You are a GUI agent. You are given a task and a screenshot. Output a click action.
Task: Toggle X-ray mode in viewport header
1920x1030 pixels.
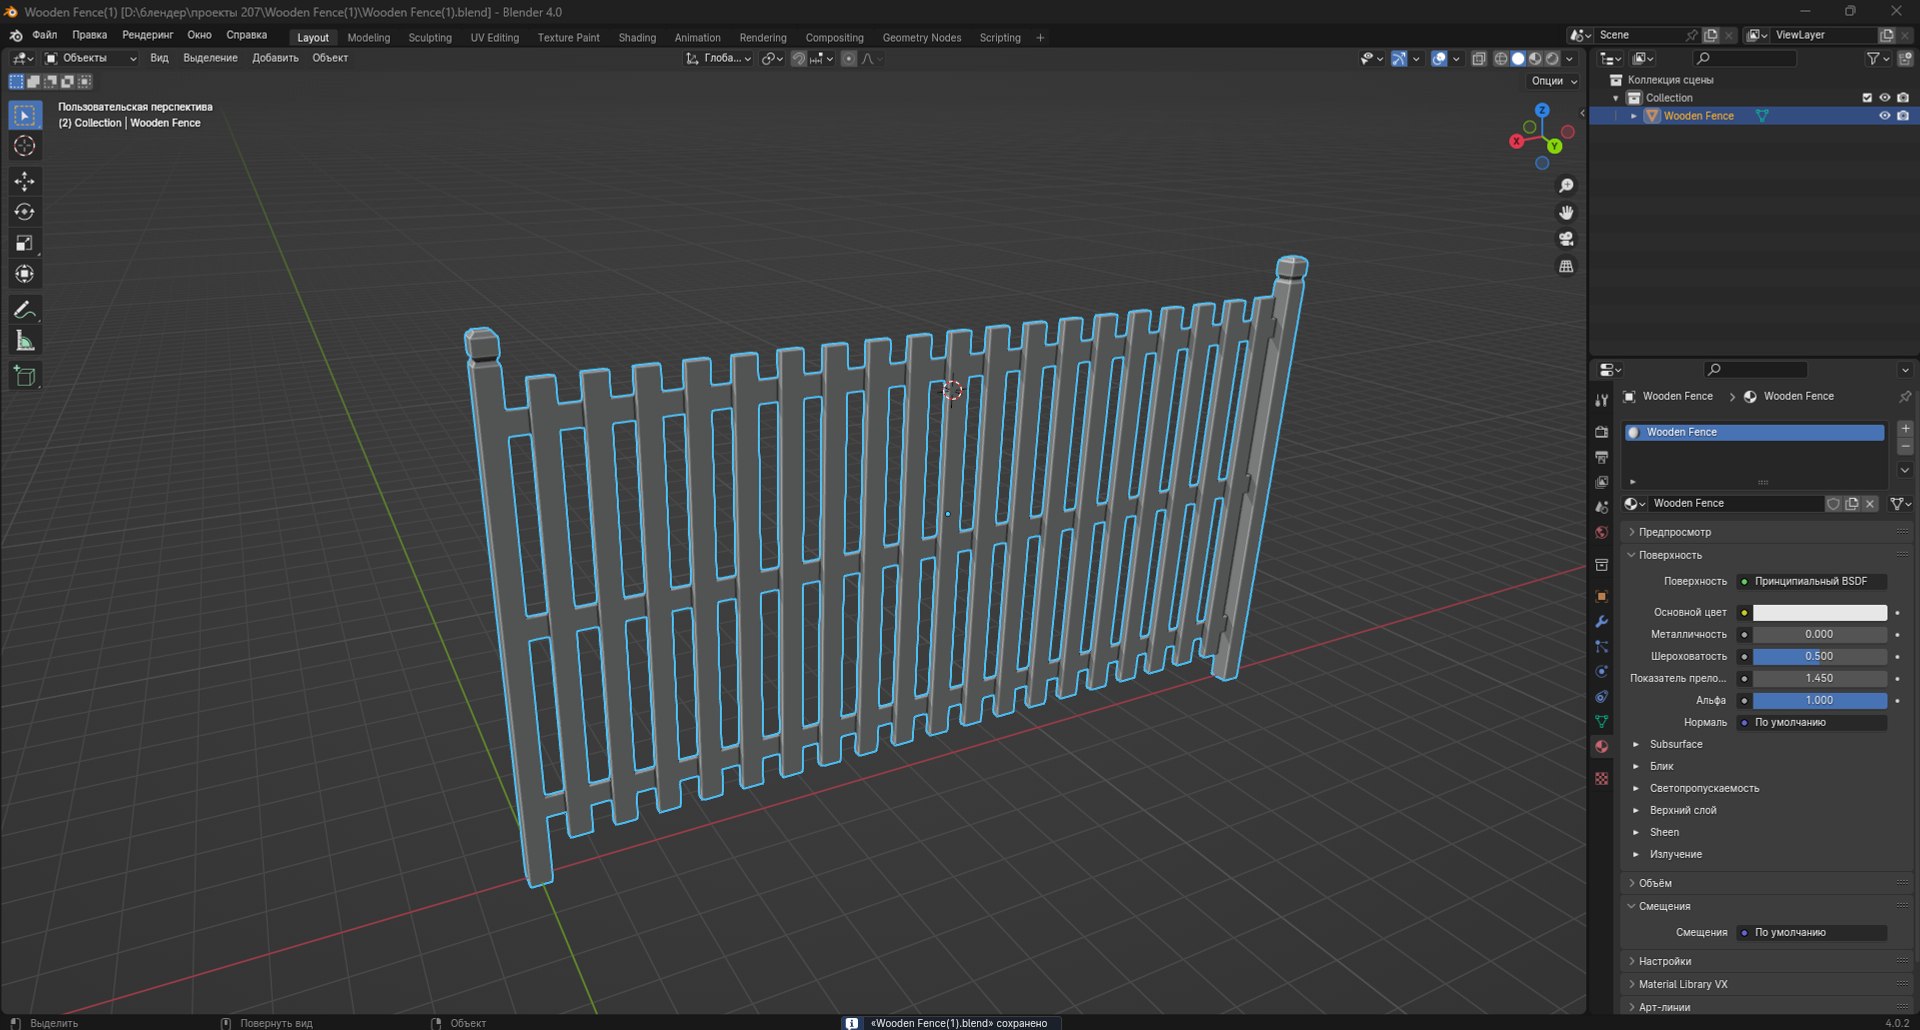coord(1479,59)
